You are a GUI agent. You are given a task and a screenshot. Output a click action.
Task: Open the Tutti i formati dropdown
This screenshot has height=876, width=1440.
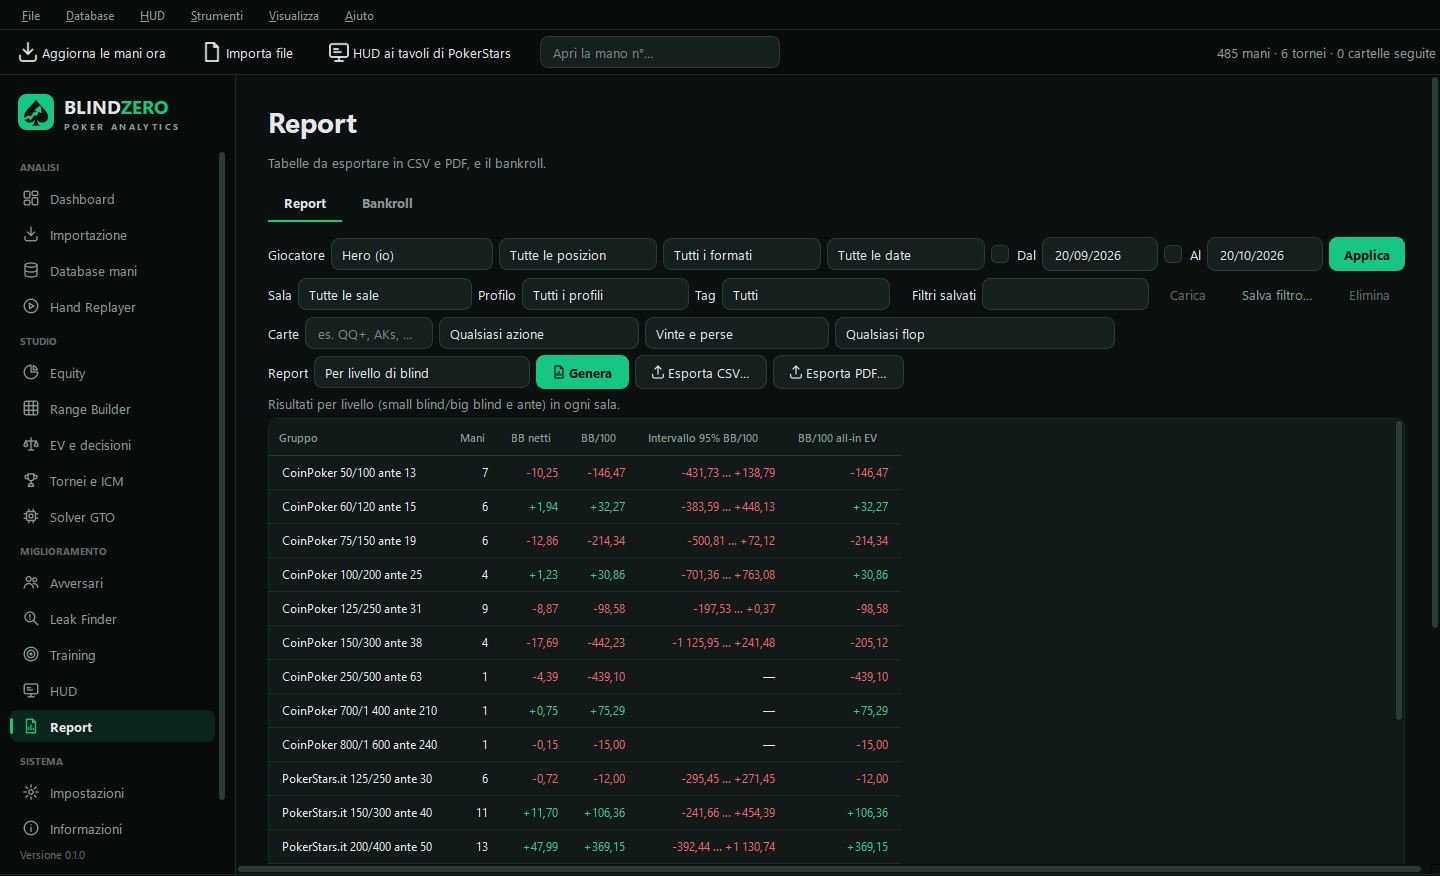[x=742, y=255]
